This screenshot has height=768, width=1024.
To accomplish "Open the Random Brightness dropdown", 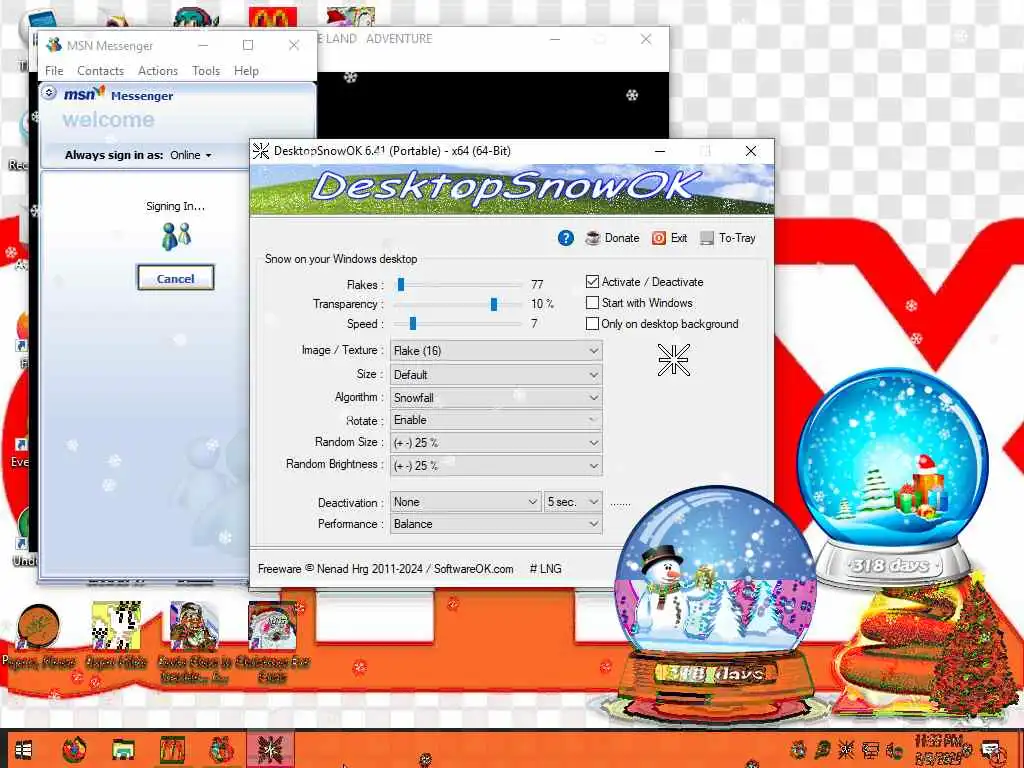I will tap(496, 466).
